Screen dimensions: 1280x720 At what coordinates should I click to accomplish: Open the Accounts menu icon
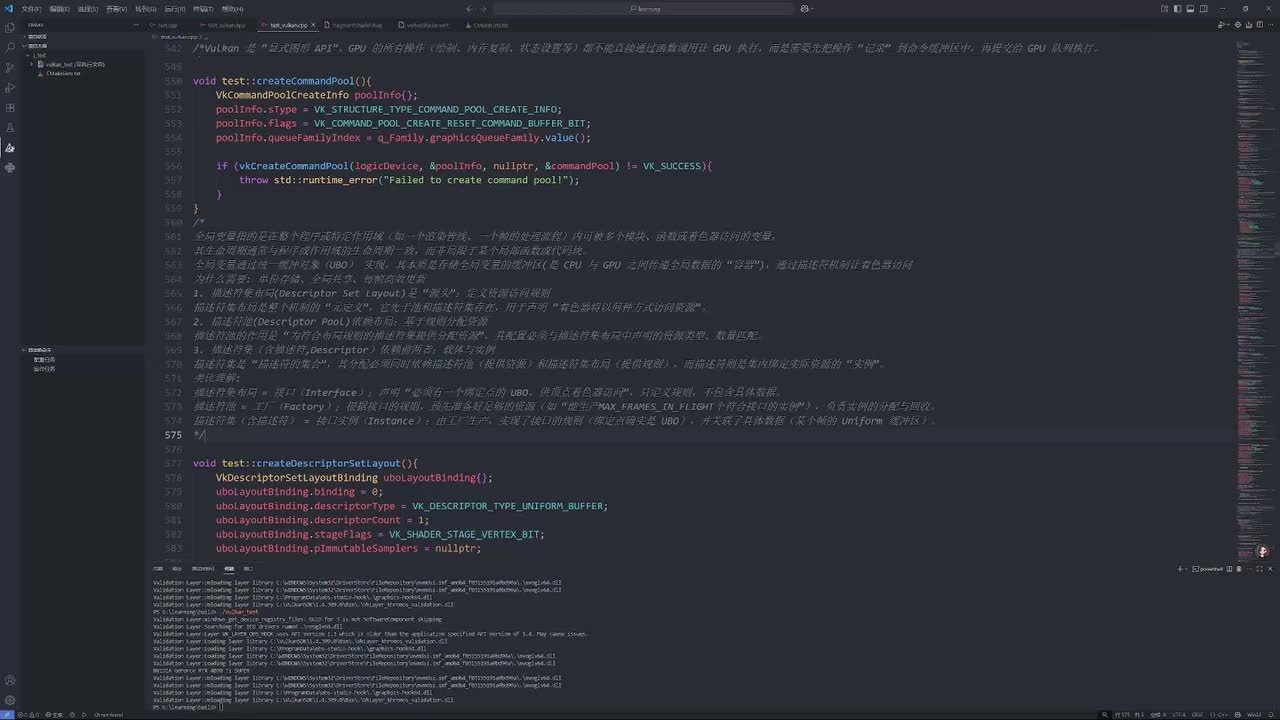pyautogui.click(x=10, y=680)
